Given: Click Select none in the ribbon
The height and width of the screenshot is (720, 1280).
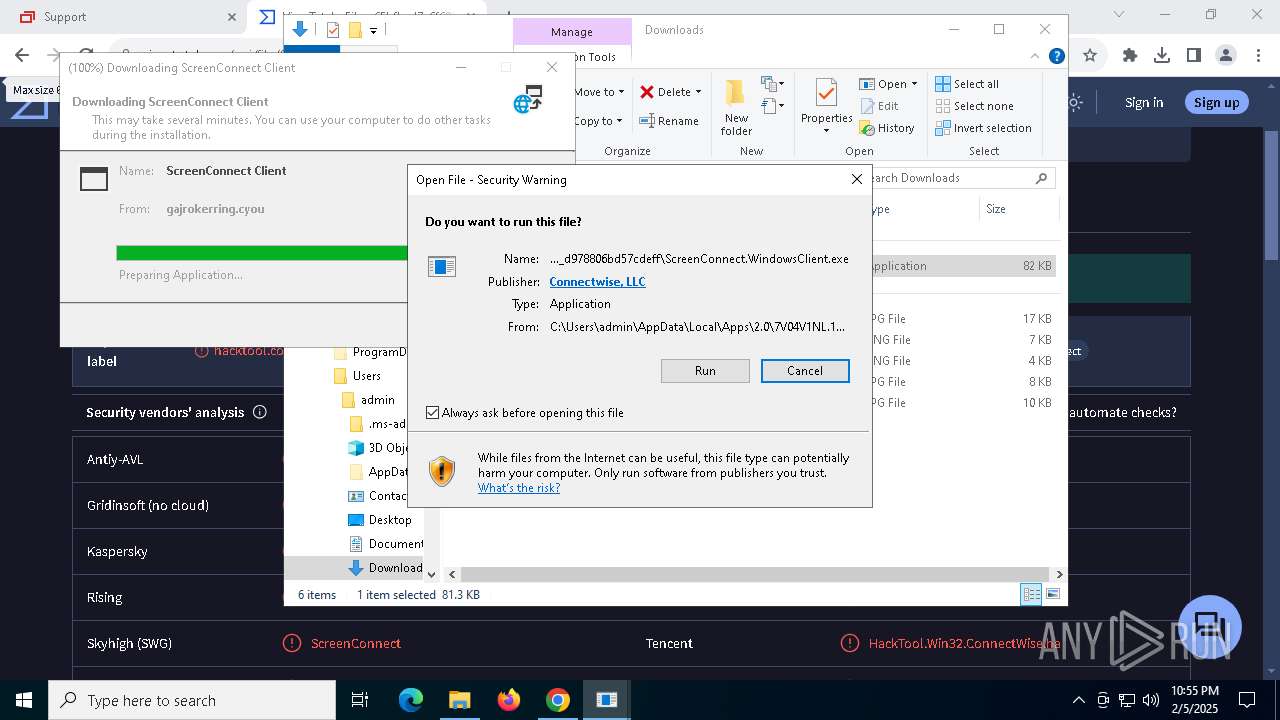Looking at the screenshot, I should point(974,106).
